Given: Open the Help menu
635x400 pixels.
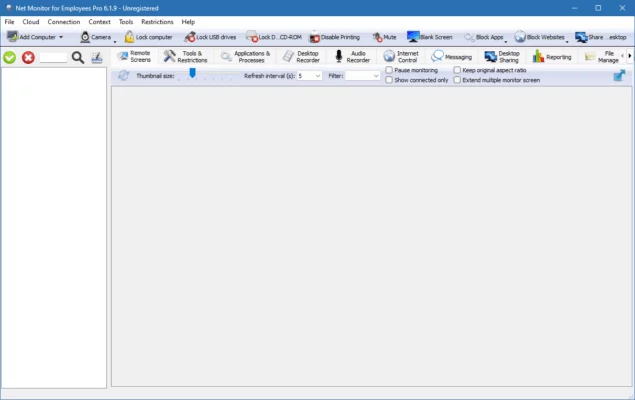Looking at the screenshot, I should point(188,22).
